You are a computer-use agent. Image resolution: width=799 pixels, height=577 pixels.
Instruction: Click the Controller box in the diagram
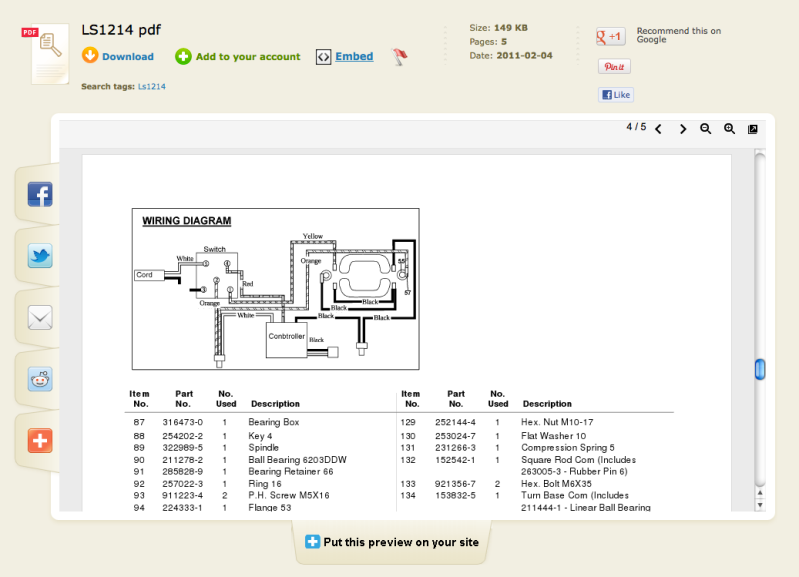coord(286,340)
